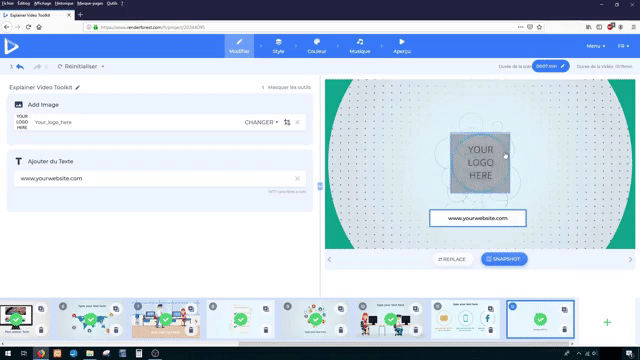The width and height of the screenshot is (640, 360).
Task: Rename project using the pencil icon
Action: click(x=78, y=87)
